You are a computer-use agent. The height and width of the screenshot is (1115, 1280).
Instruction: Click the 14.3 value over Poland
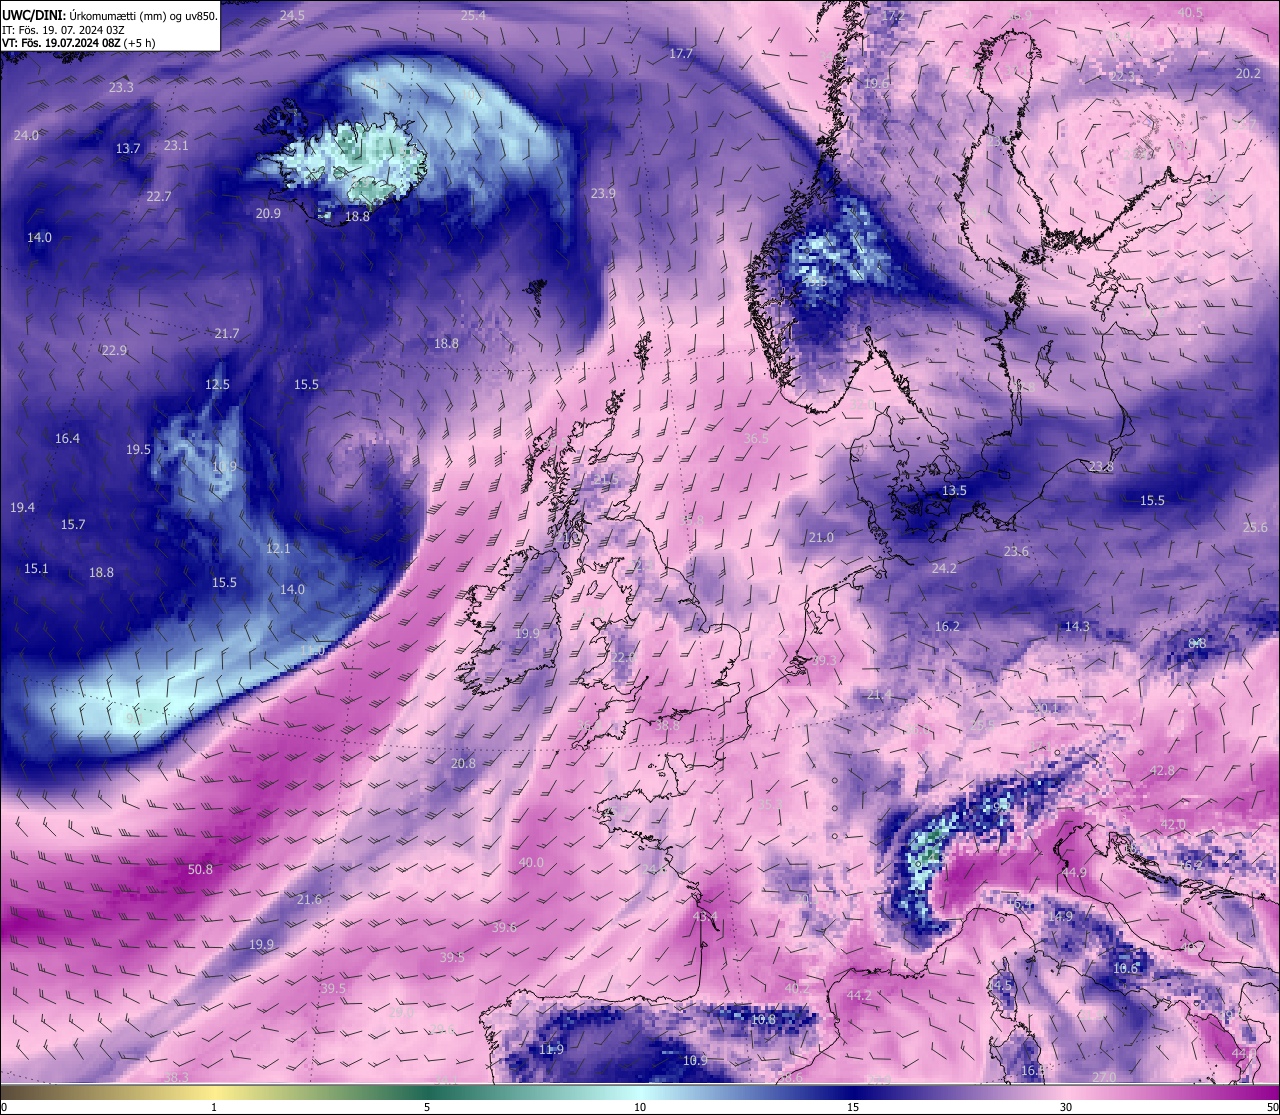tap(1077, 626)
